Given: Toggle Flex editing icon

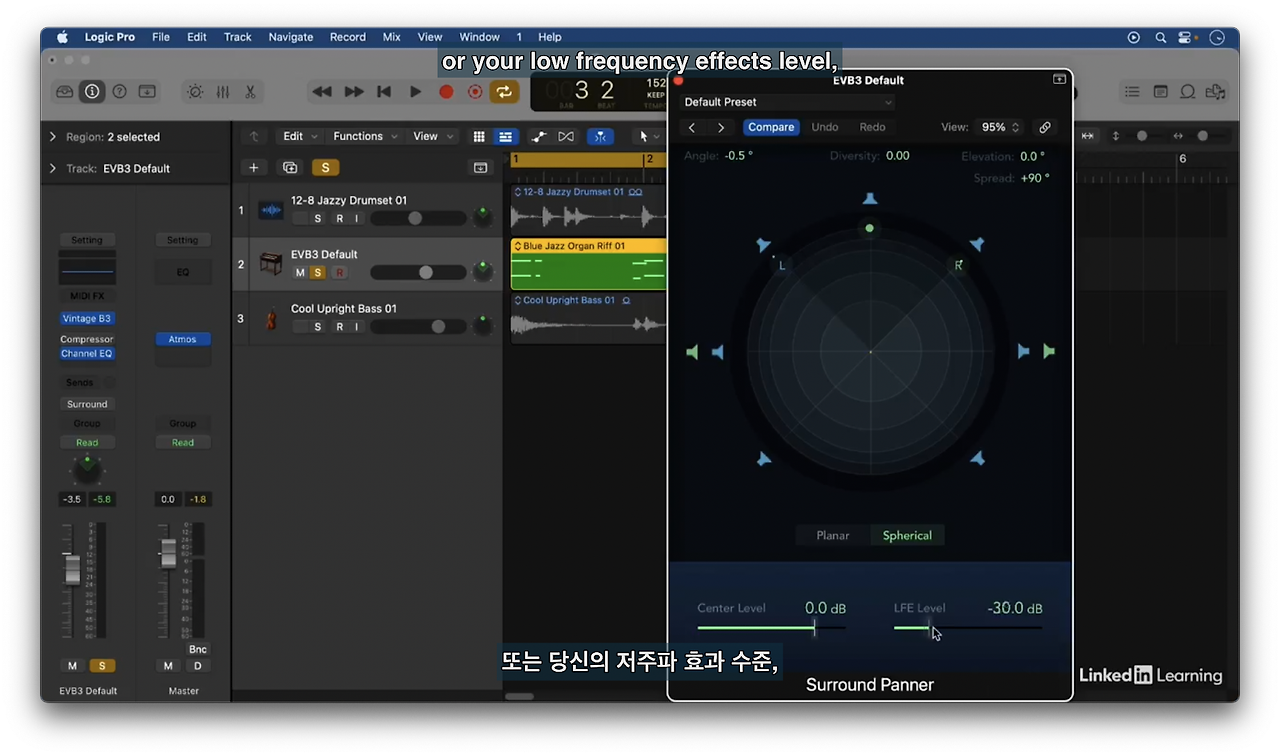Looking at the screenshot, I should tap(566, 137).
